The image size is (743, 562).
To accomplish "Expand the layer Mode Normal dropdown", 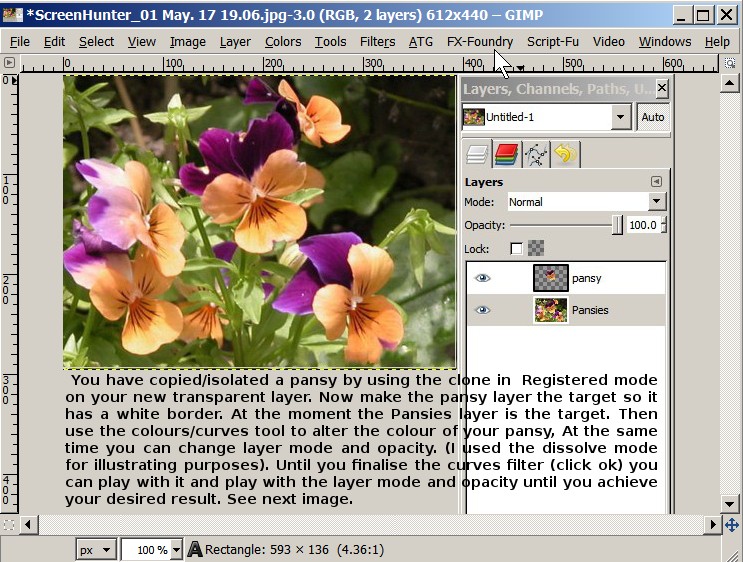I will [x=587, y=202].
